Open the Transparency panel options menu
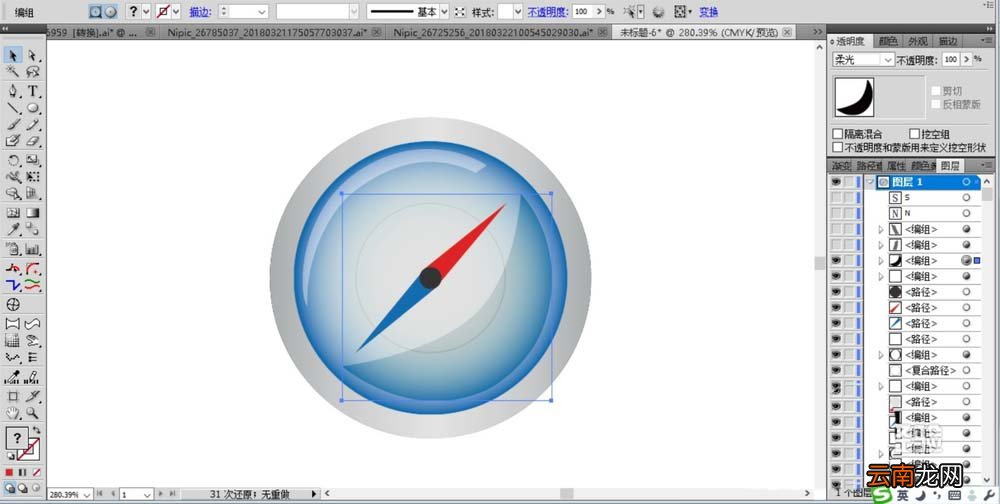1000x504 pixels. click(x=987, y=41)
